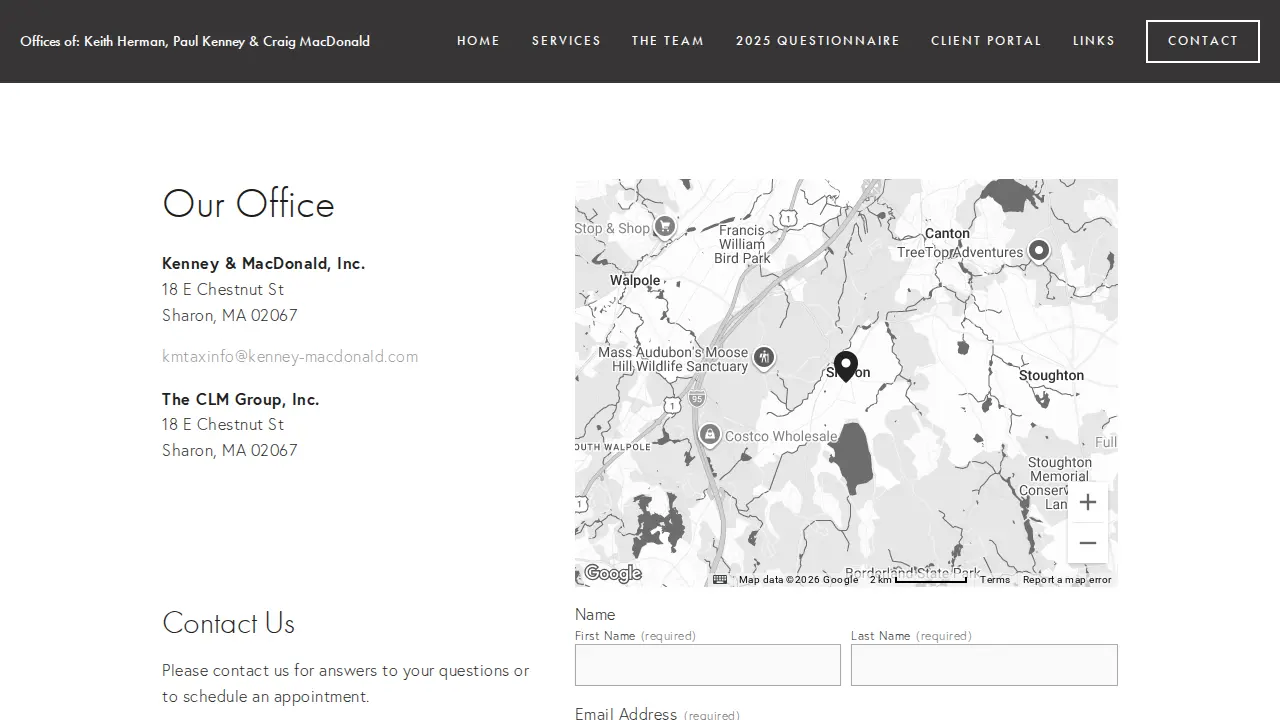Viewport: 1280px width, 720px height.
Task: Click the Canton label on the map
Action: [947, 233]
